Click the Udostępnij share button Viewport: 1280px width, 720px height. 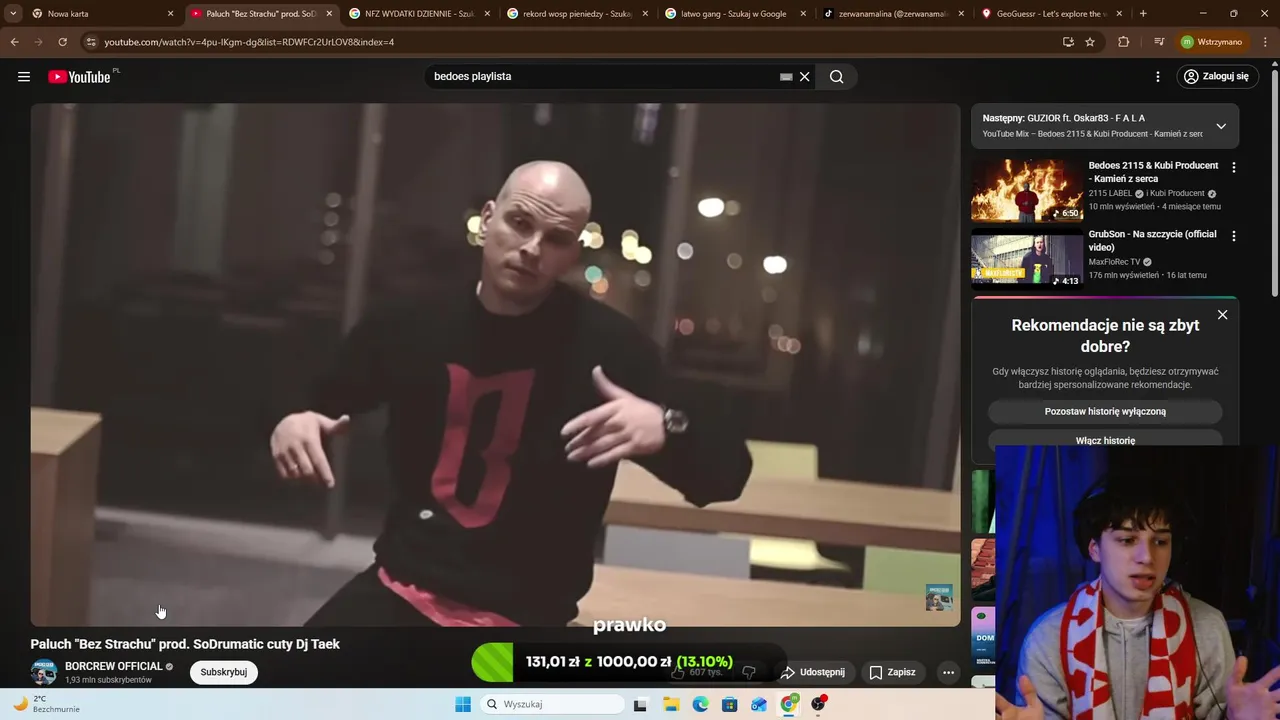[813, 673]
